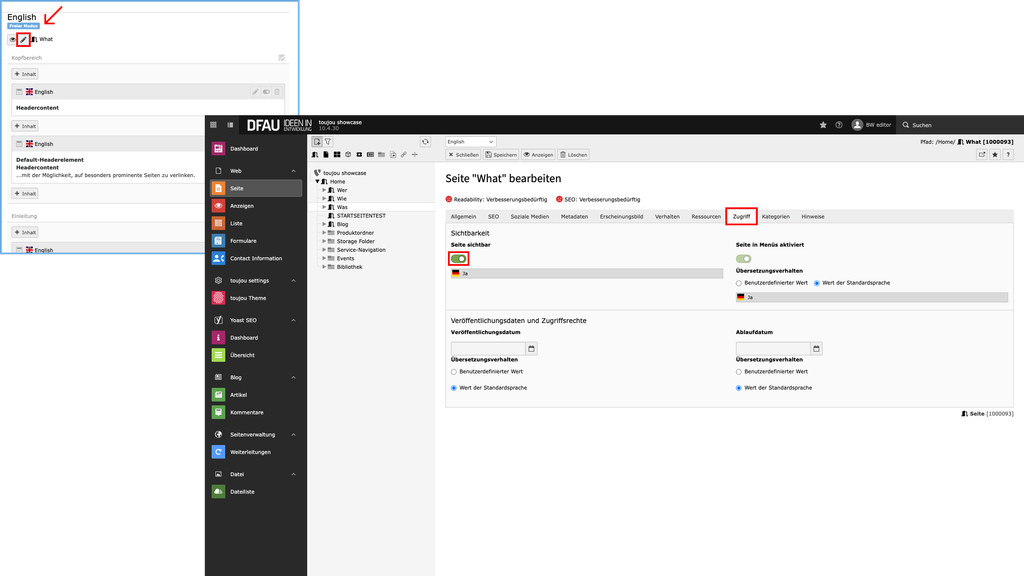Image resolution: width=1024 pixels, height=576 pixels.
Task: Click the Löschen button
Action: pyautogui.click(x=574, y=155)
